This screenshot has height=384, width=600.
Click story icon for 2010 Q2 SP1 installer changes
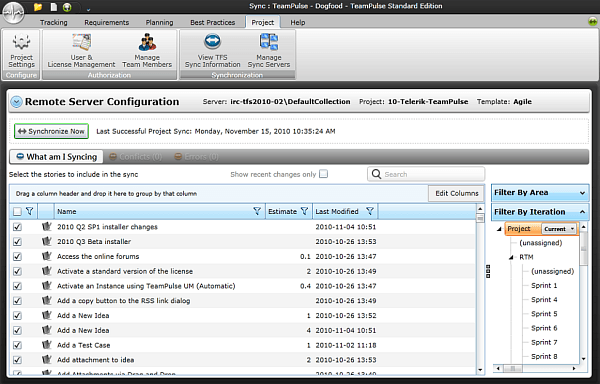tap(46, 226)
